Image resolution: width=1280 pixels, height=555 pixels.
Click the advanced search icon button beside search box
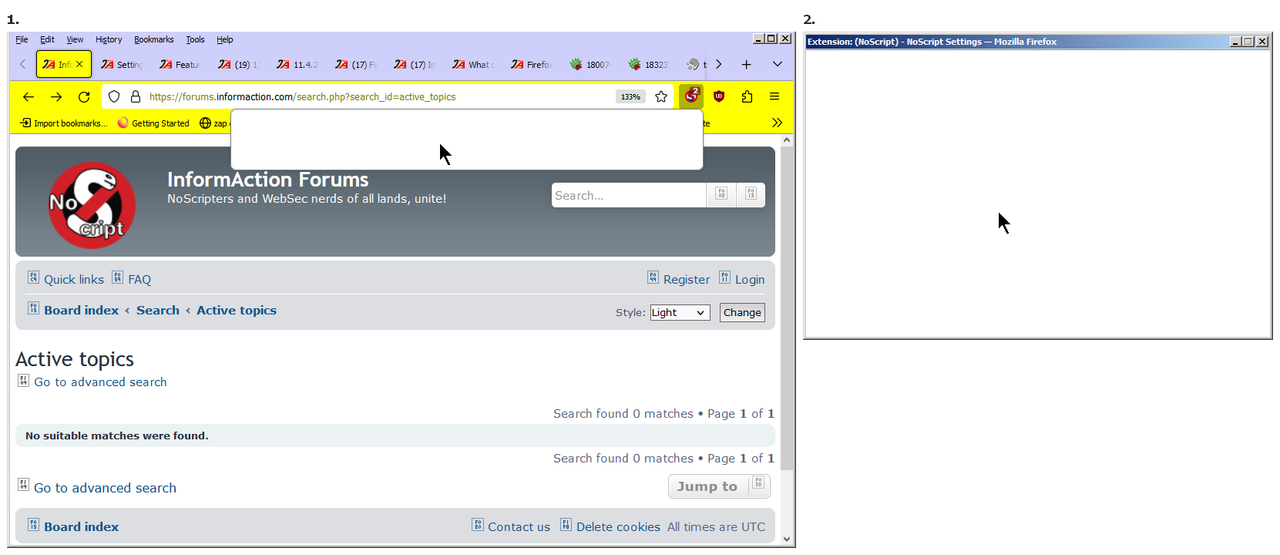[x=751, y=195]
